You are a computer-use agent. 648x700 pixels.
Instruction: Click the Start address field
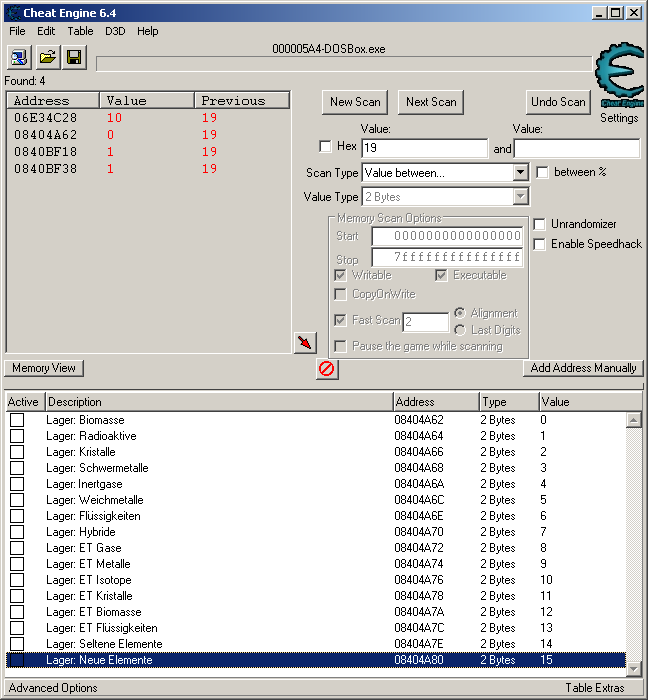(447, 236)
